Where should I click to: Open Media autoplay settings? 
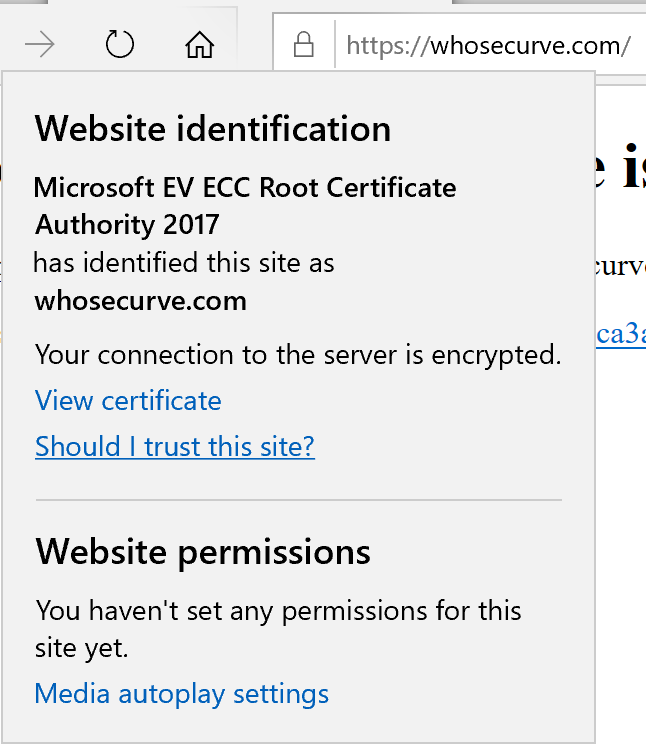tap(181, 693)
